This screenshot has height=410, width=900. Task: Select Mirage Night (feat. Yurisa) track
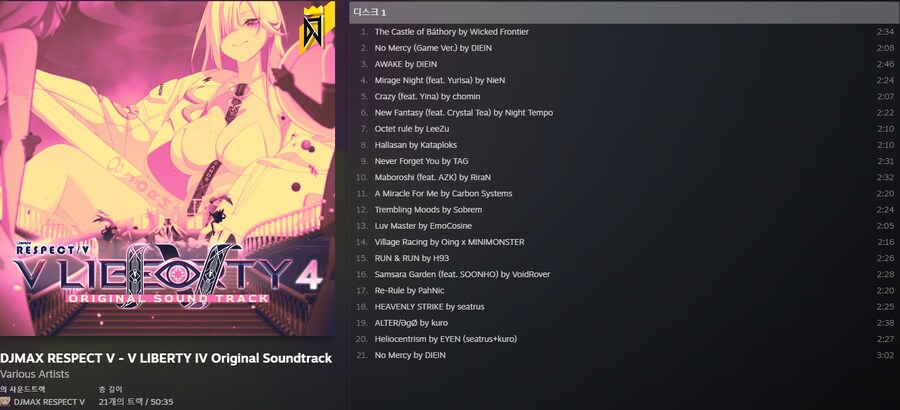tap(624, 80)
